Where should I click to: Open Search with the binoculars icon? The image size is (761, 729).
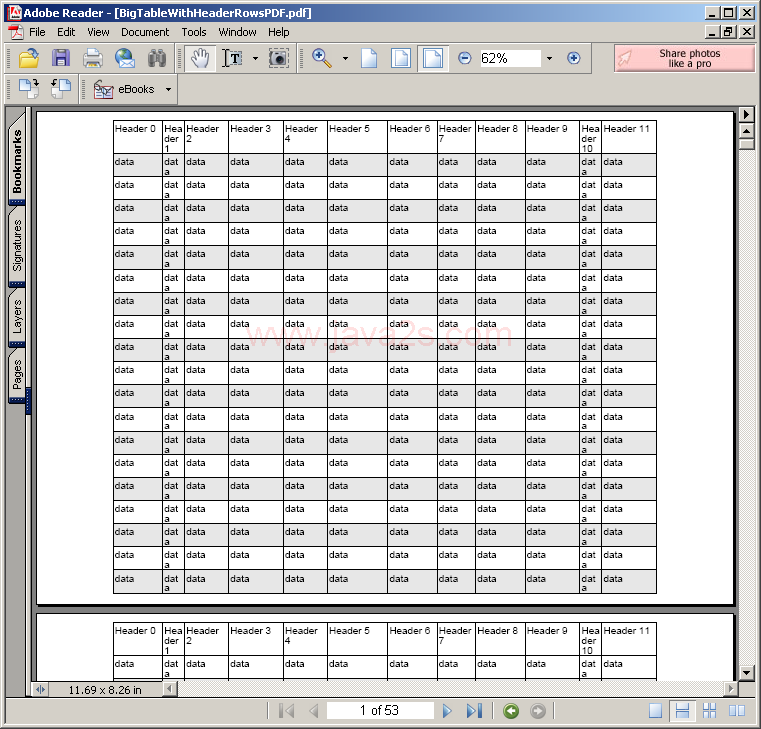(157, 58)
